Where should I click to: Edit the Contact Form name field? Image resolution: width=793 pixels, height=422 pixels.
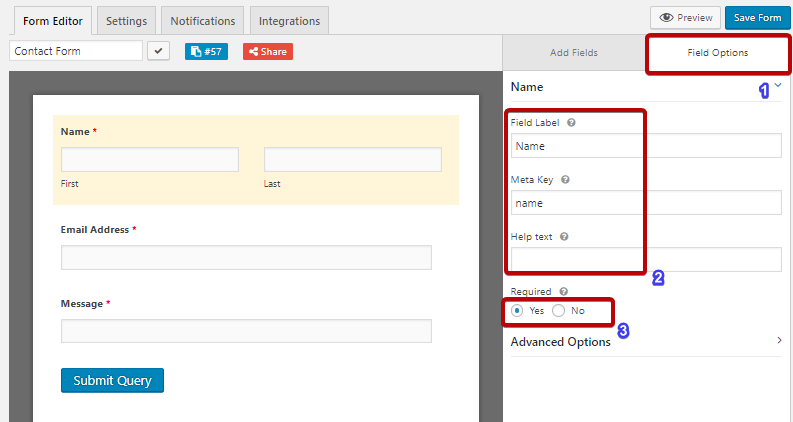[76, 51]
